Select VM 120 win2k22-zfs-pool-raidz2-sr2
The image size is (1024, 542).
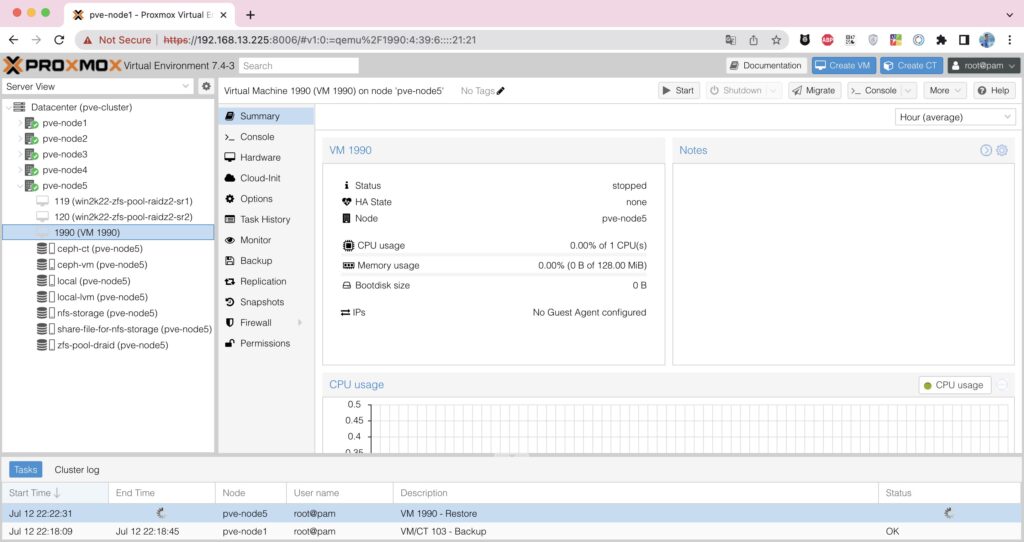(123, 217)
